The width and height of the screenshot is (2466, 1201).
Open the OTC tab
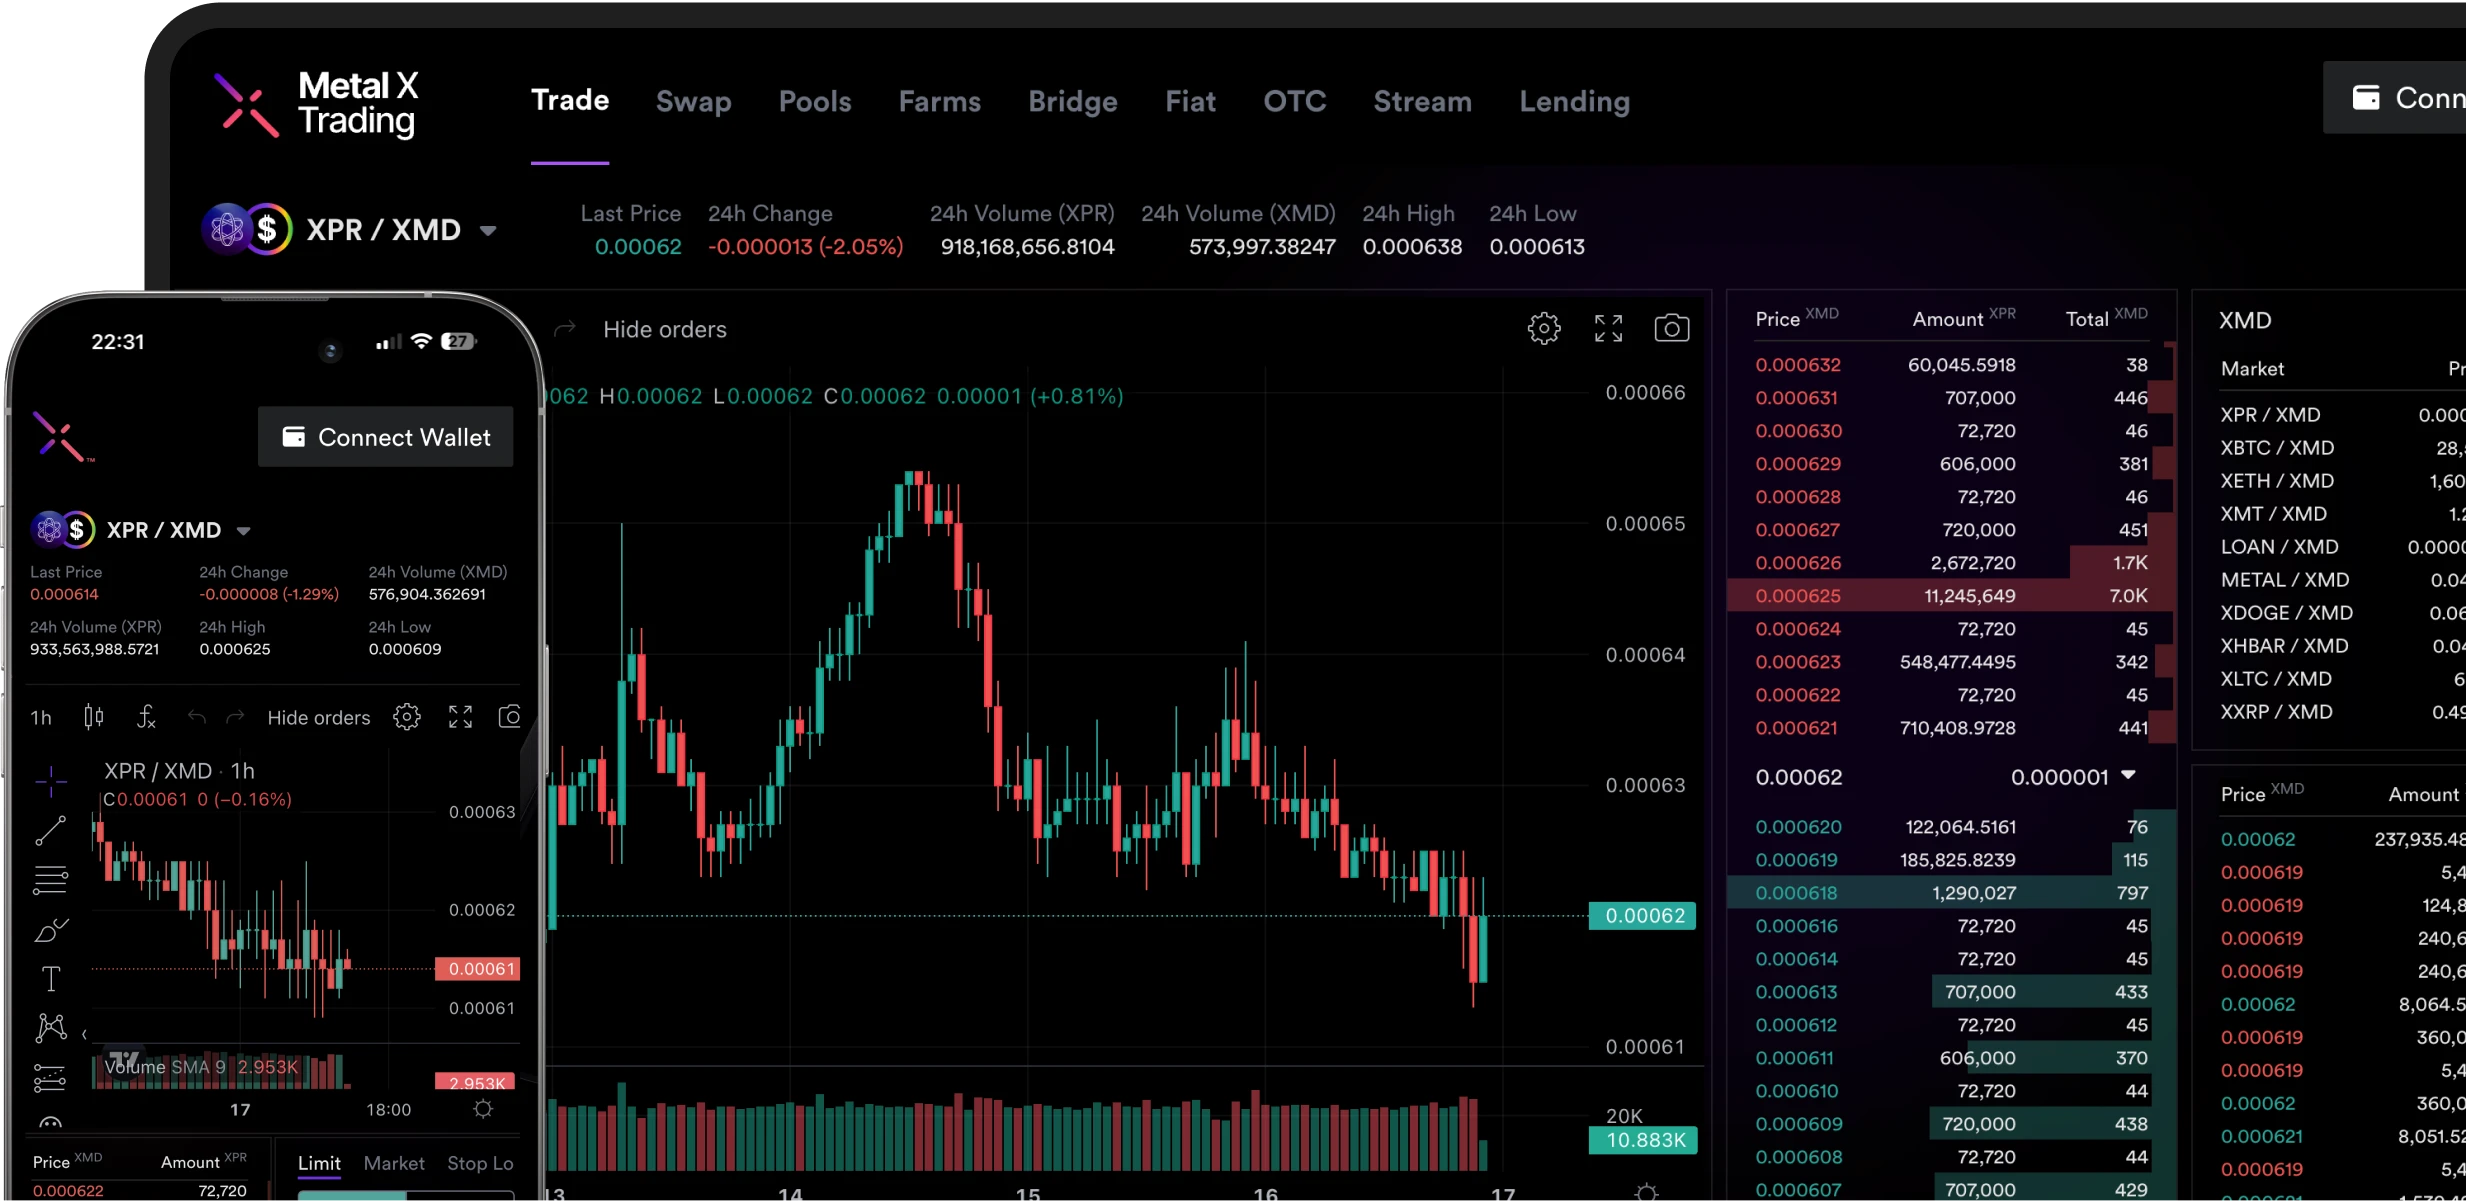[1295, 101]
